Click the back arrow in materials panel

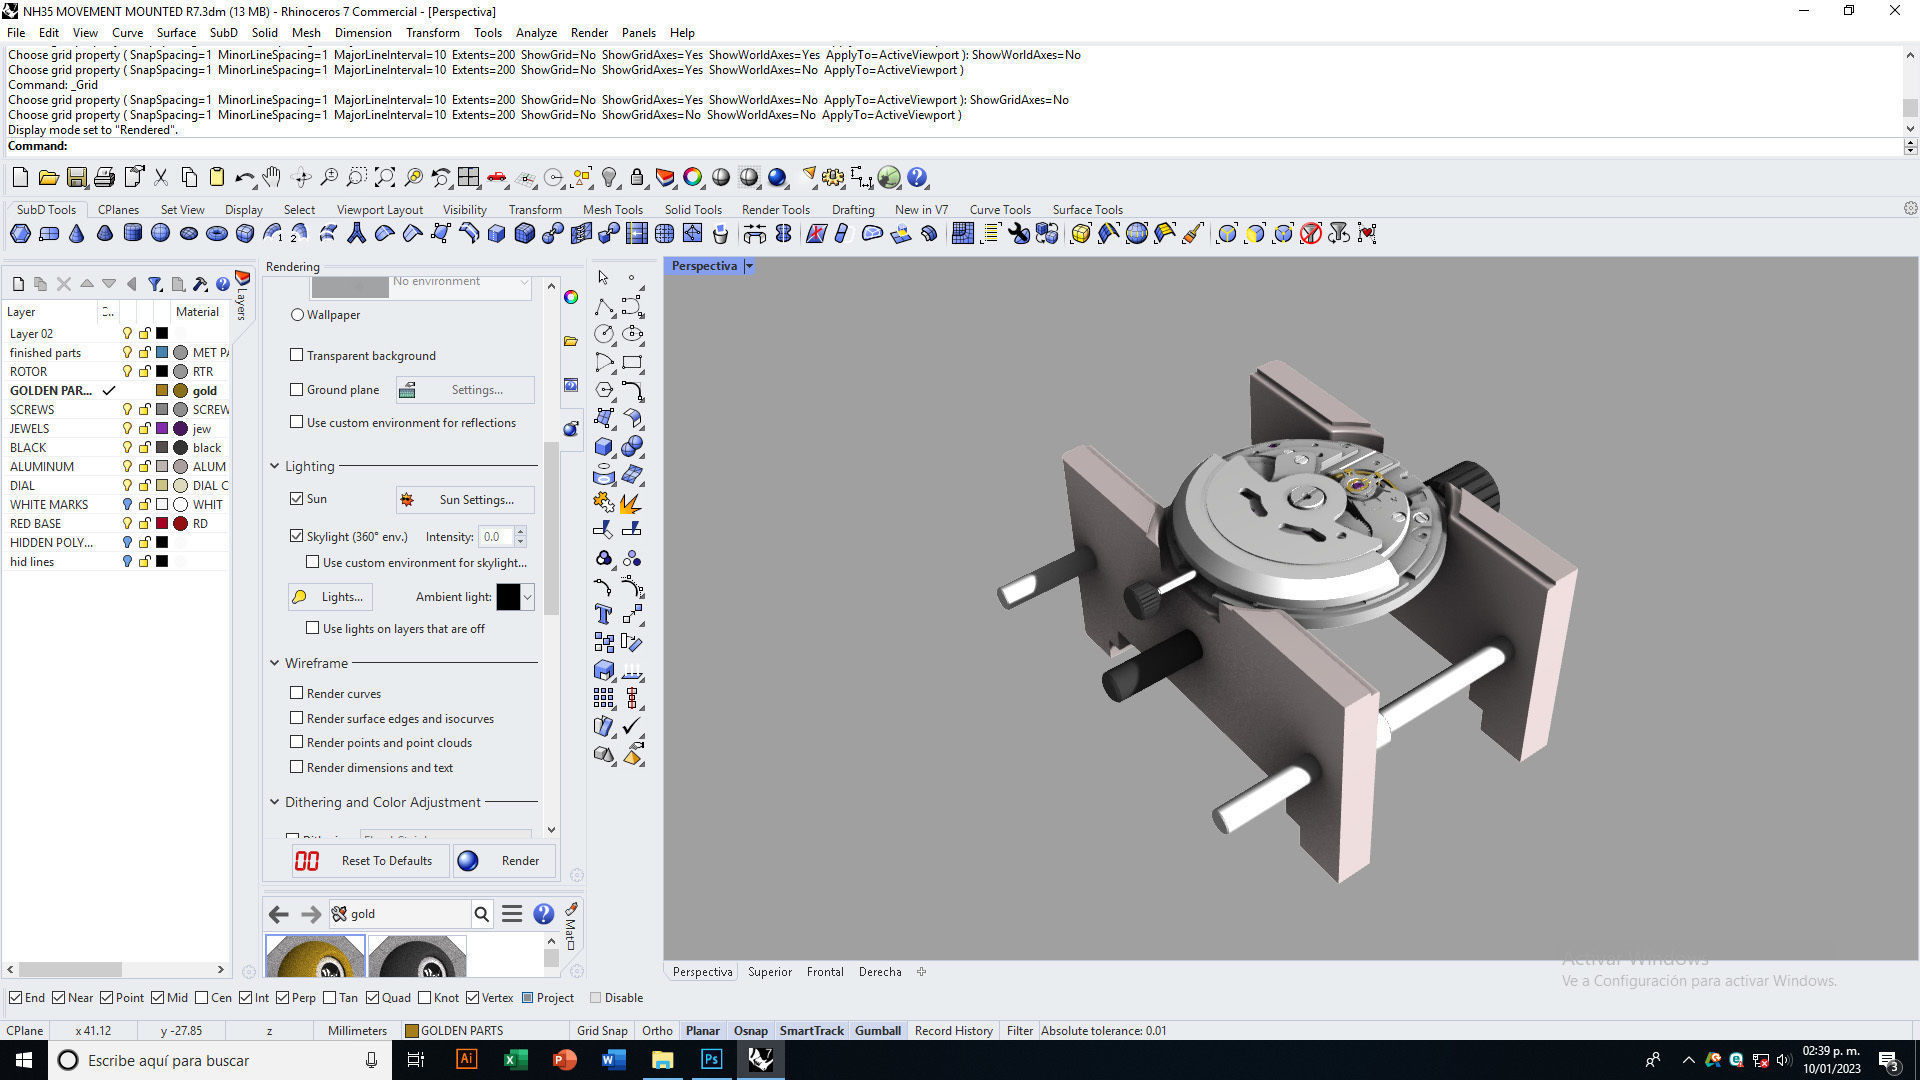(279, 914)
